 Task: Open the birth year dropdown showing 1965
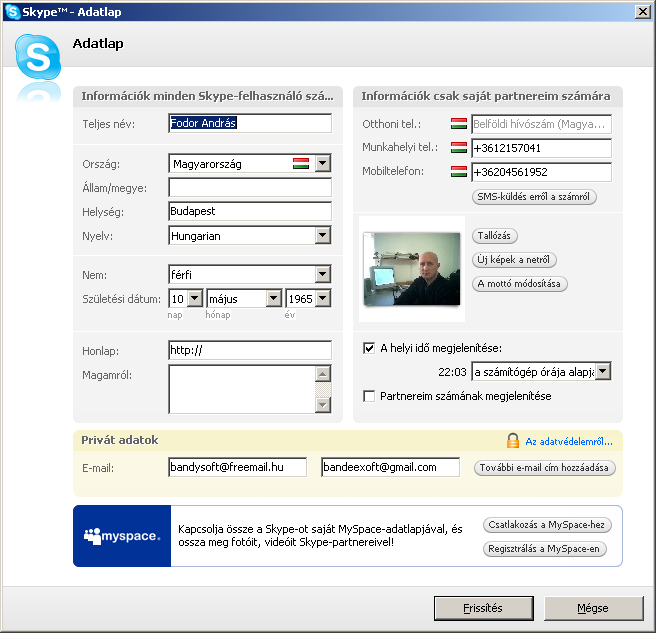pyautogui.click(x=323, y=299)
